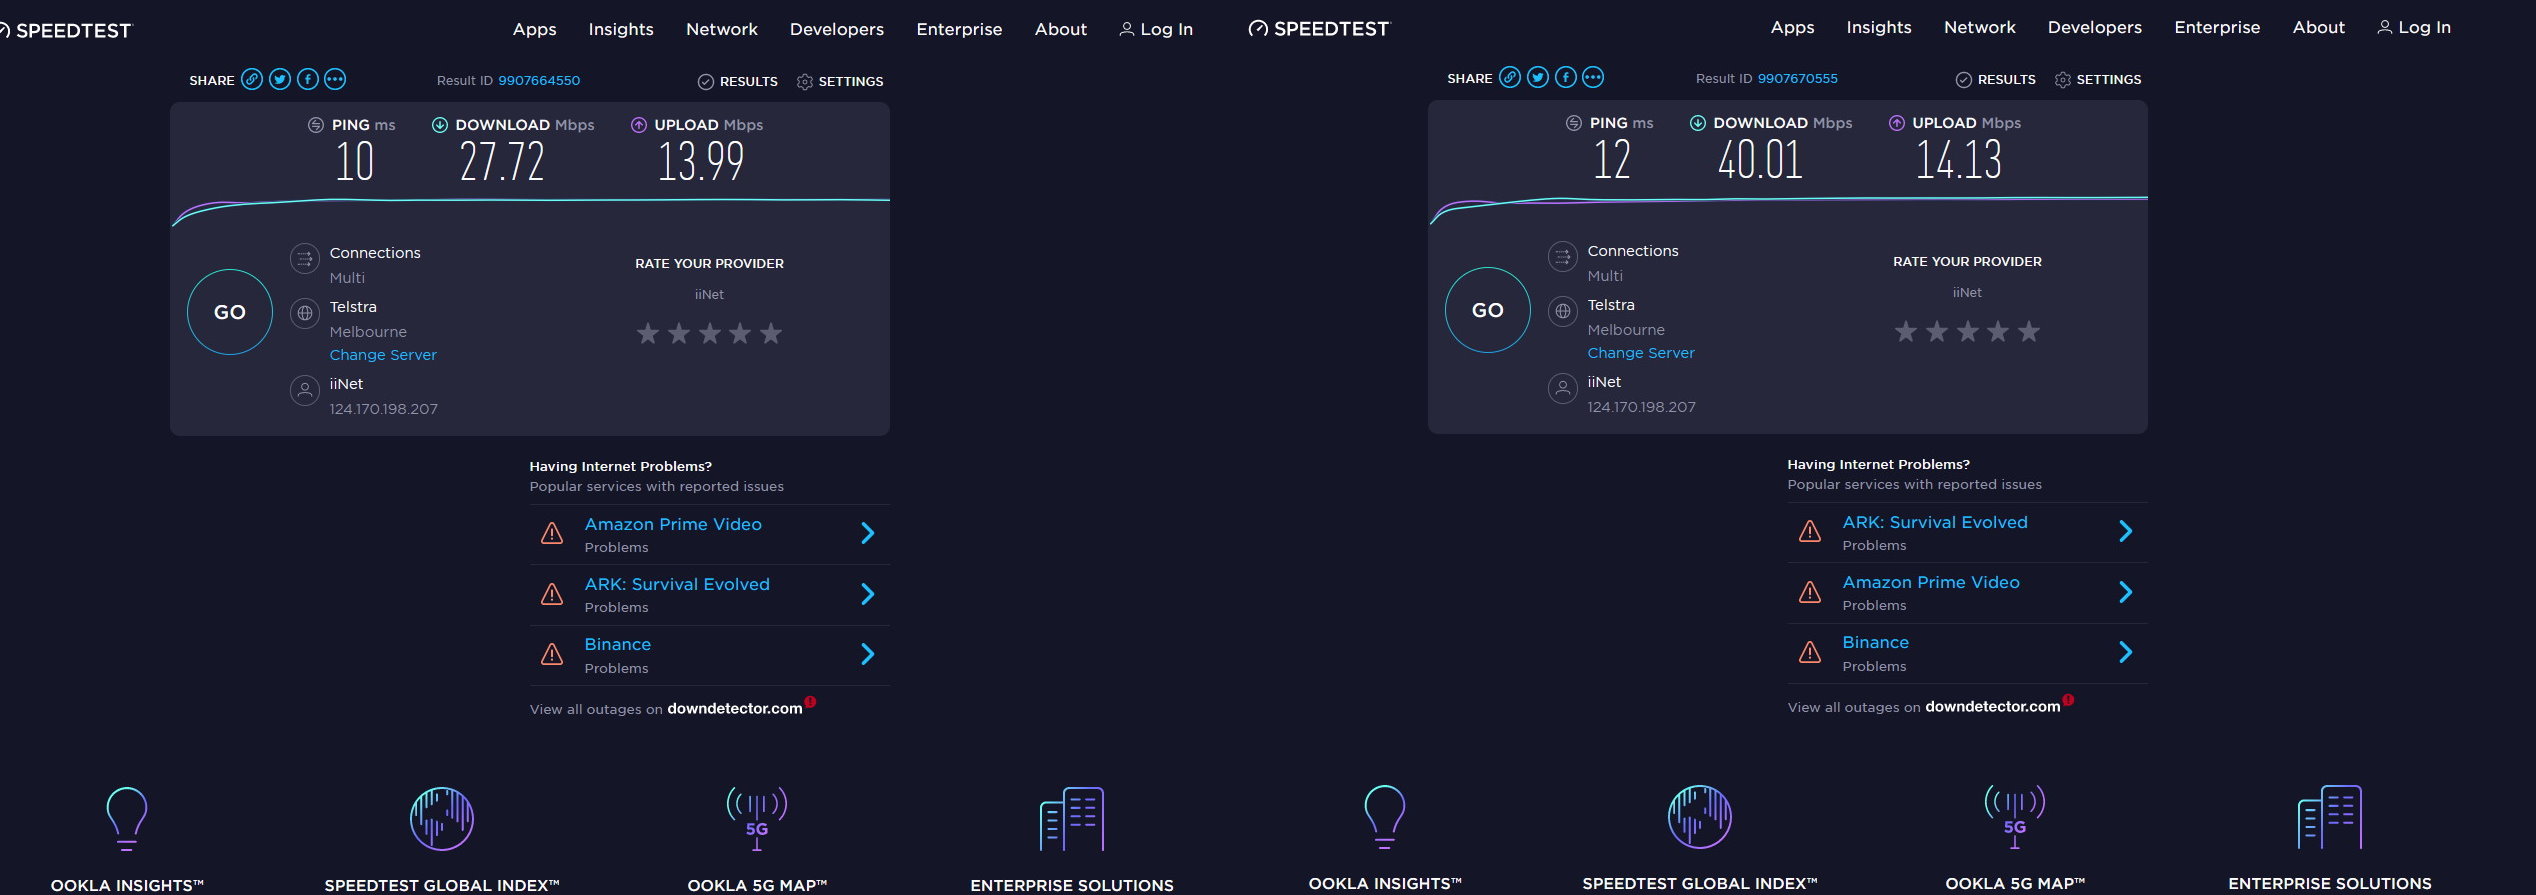Copy share link icon in right Speedtest window
2536x895 pixels.
[1510, 77]
